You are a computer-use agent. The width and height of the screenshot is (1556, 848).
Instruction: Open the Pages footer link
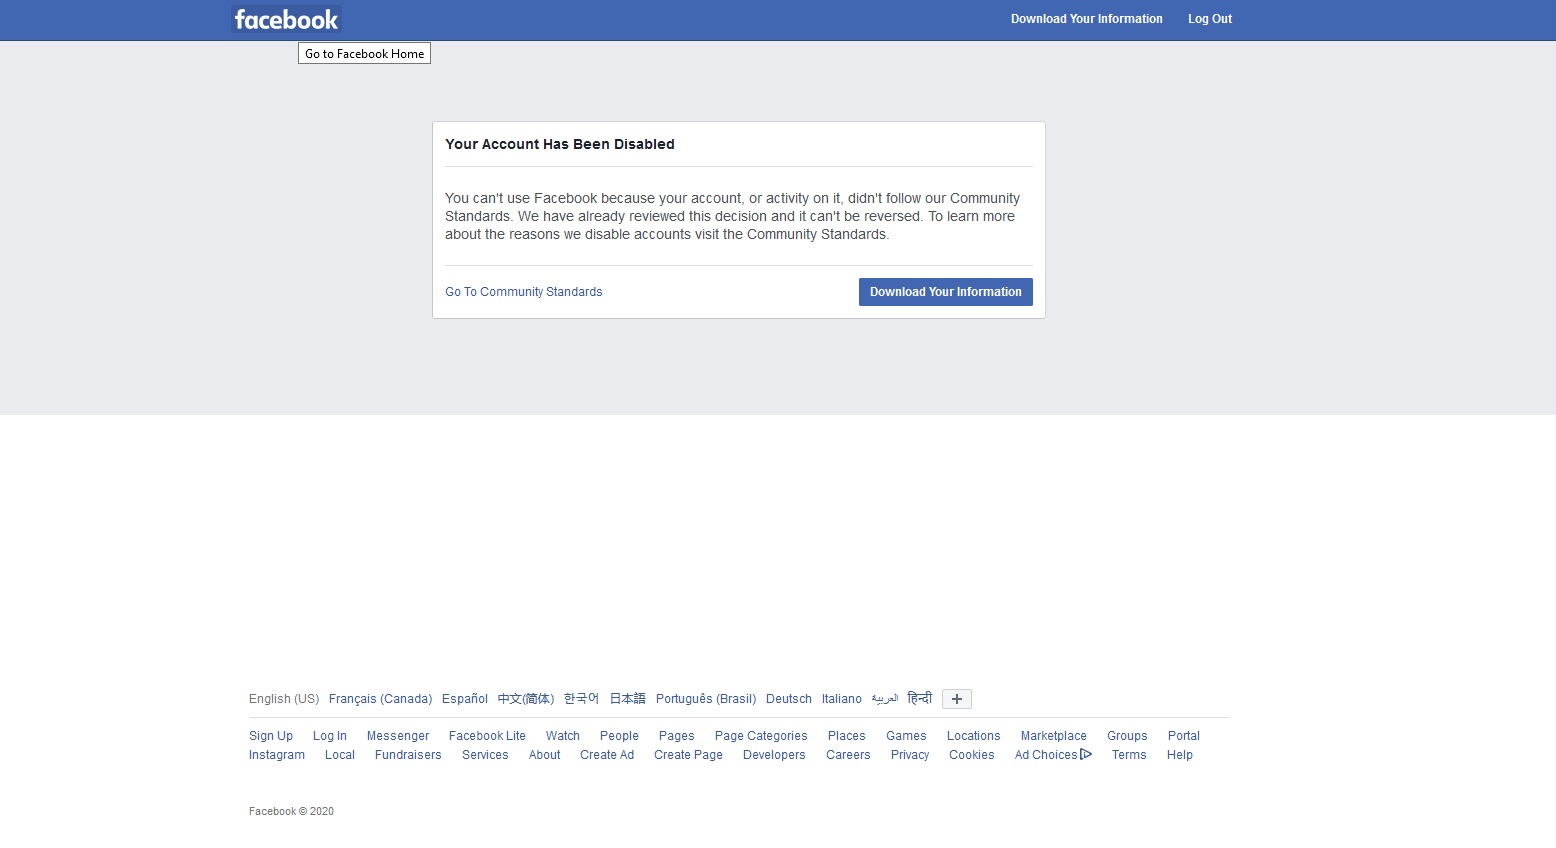coord(677,736)
